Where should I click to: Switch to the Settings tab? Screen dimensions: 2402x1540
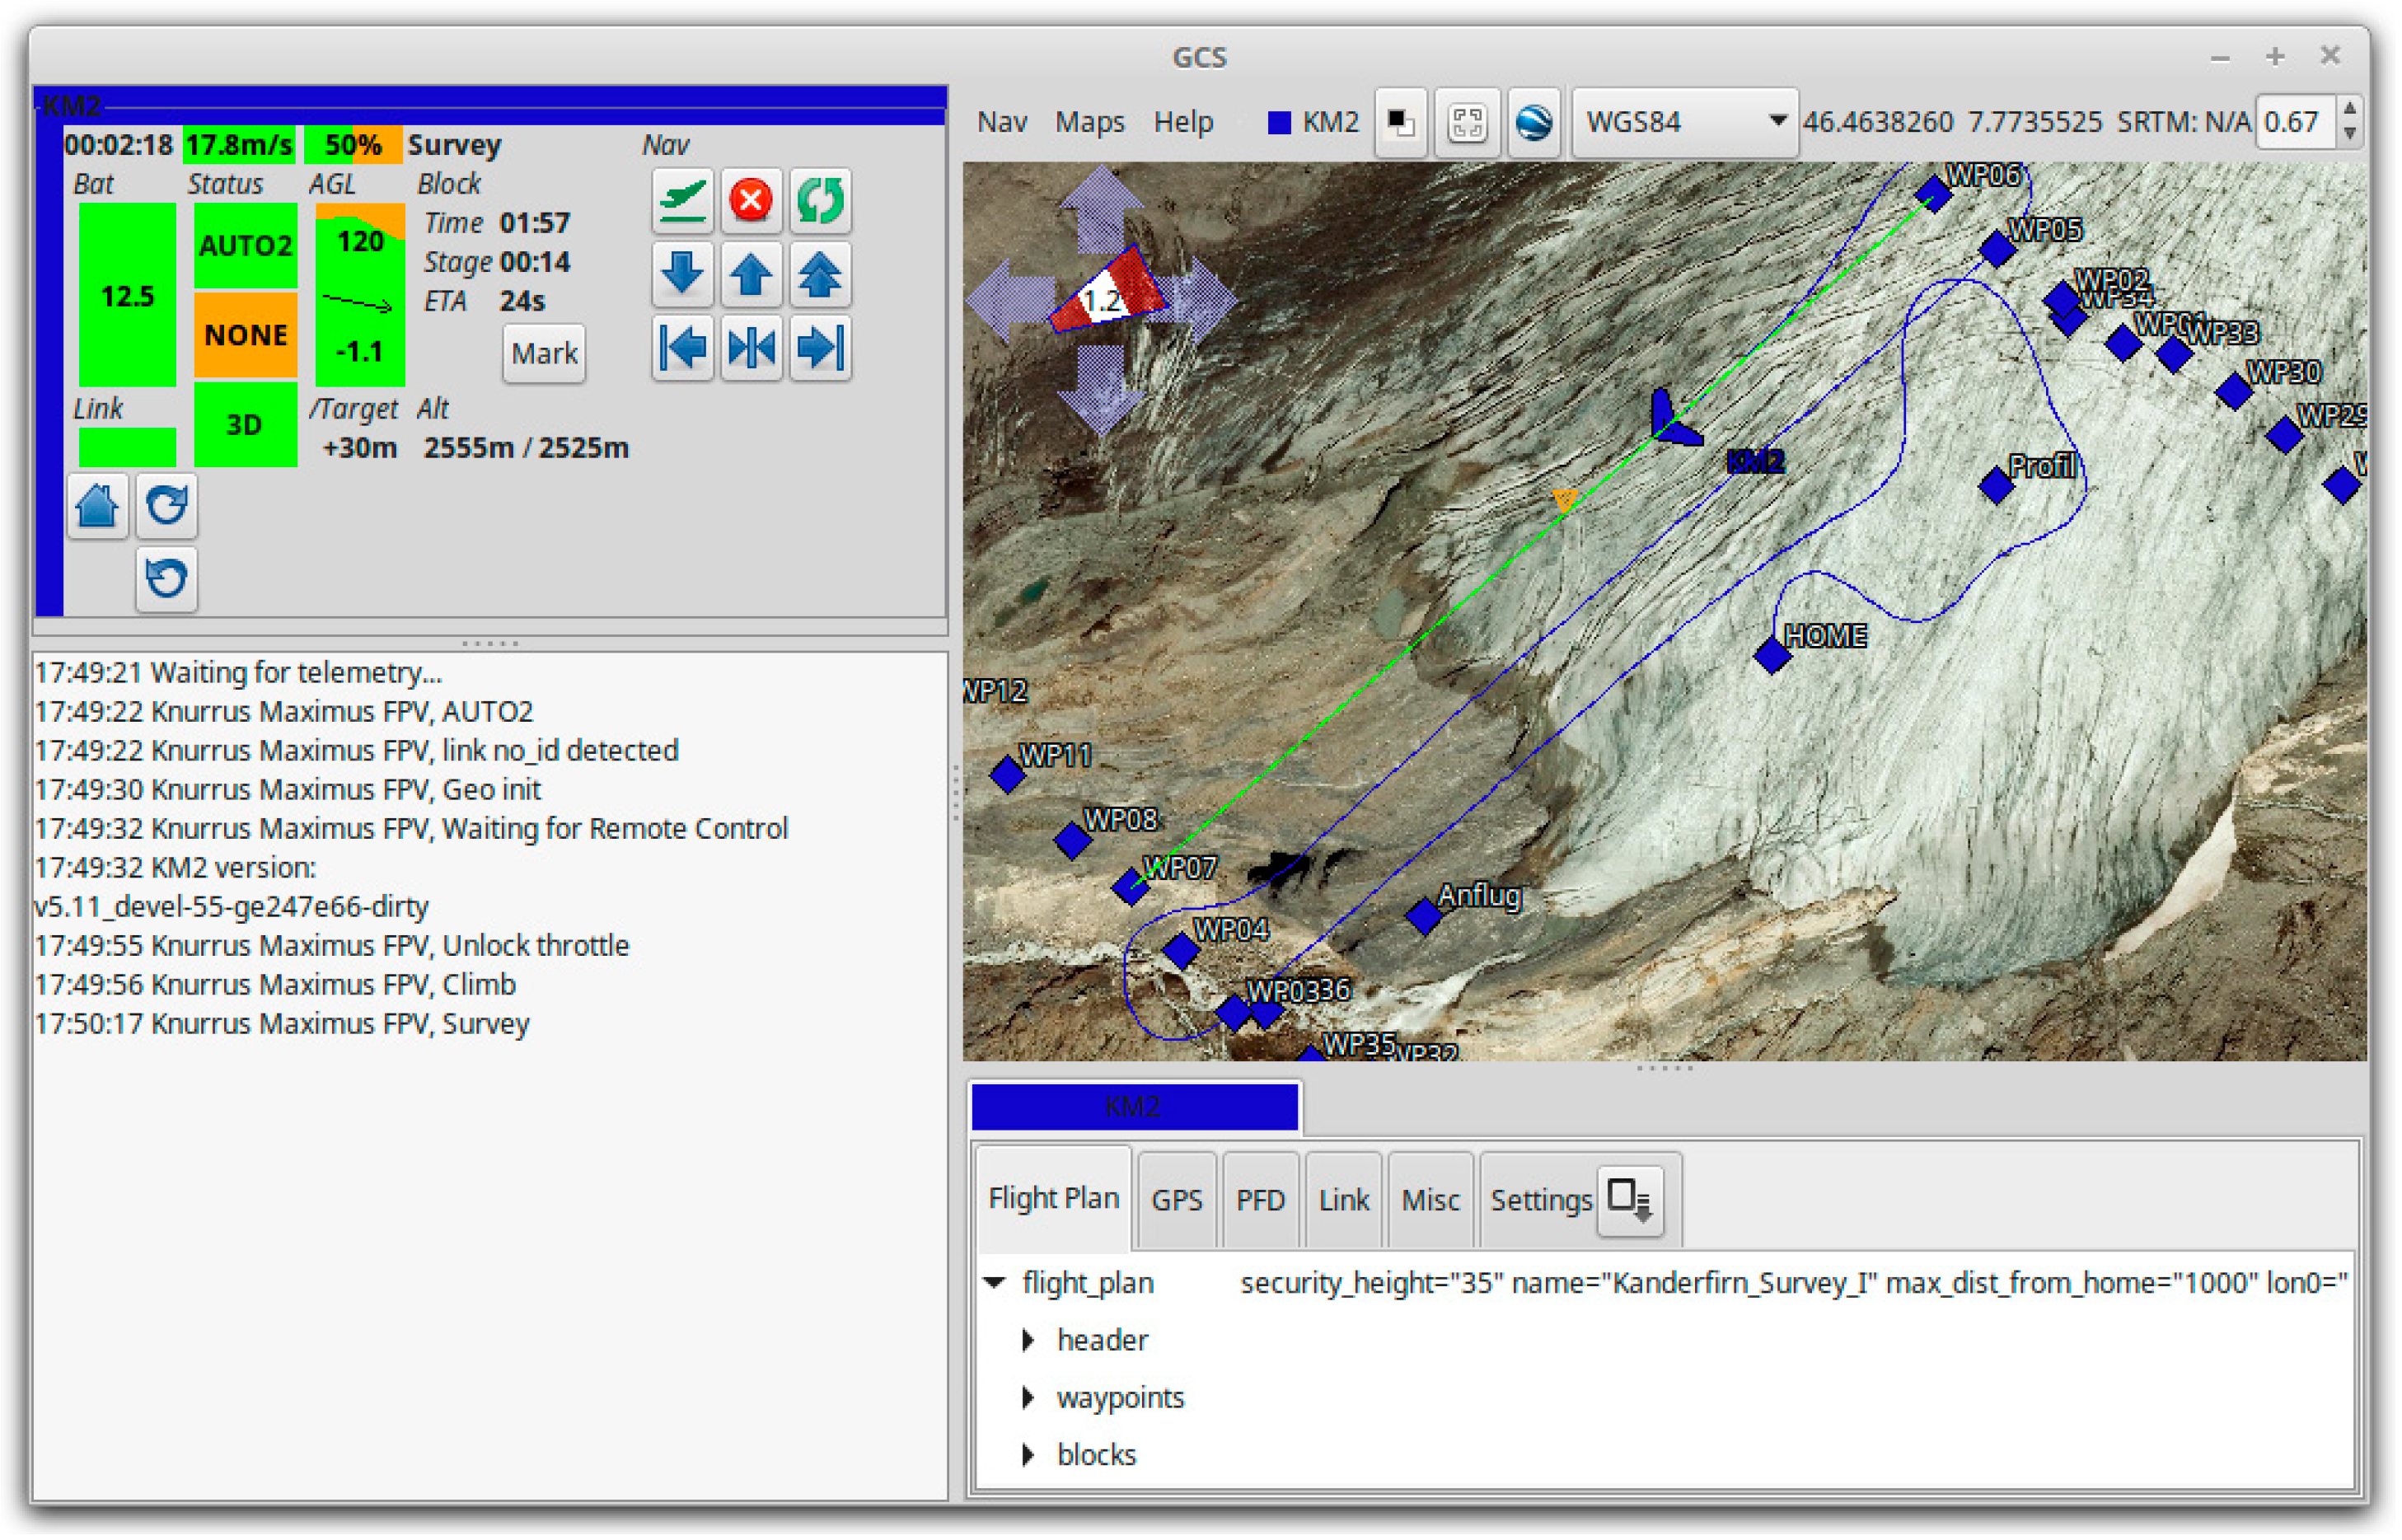[x=1542, y=1201]
